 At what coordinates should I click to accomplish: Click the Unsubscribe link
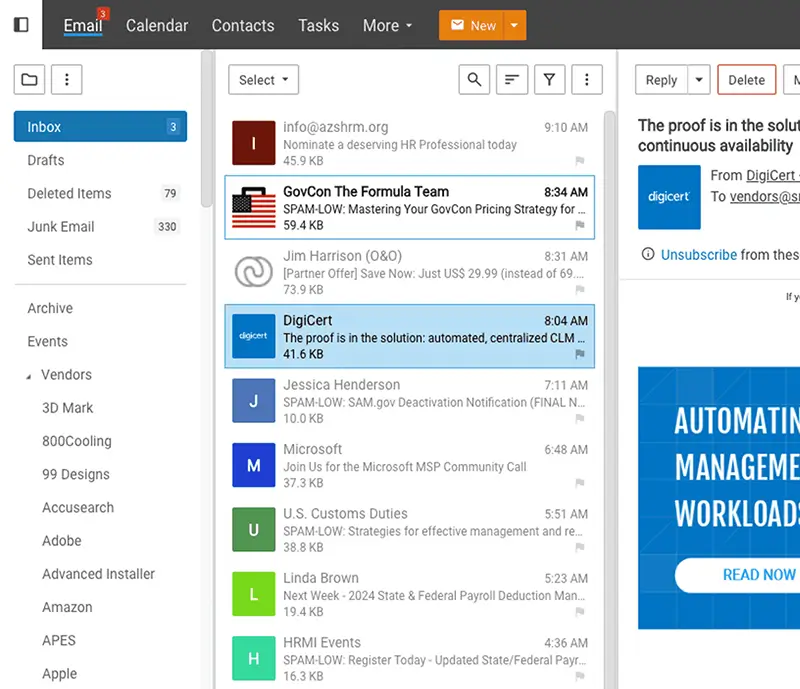click(698, 254)
